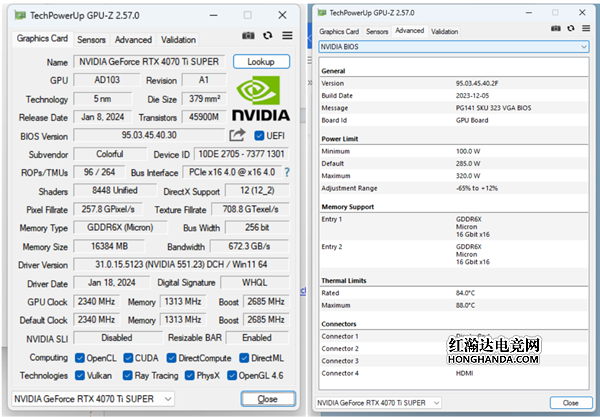
Task: Click the Memory Support Entry 1 row
Action: [x=453, y=226]
